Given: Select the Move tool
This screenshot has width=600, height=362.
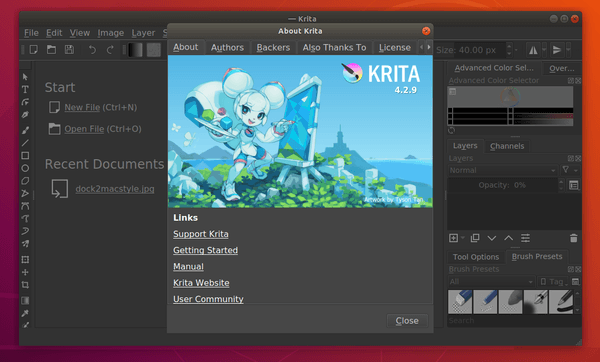Looking at the screenshot, I should 25,272.
